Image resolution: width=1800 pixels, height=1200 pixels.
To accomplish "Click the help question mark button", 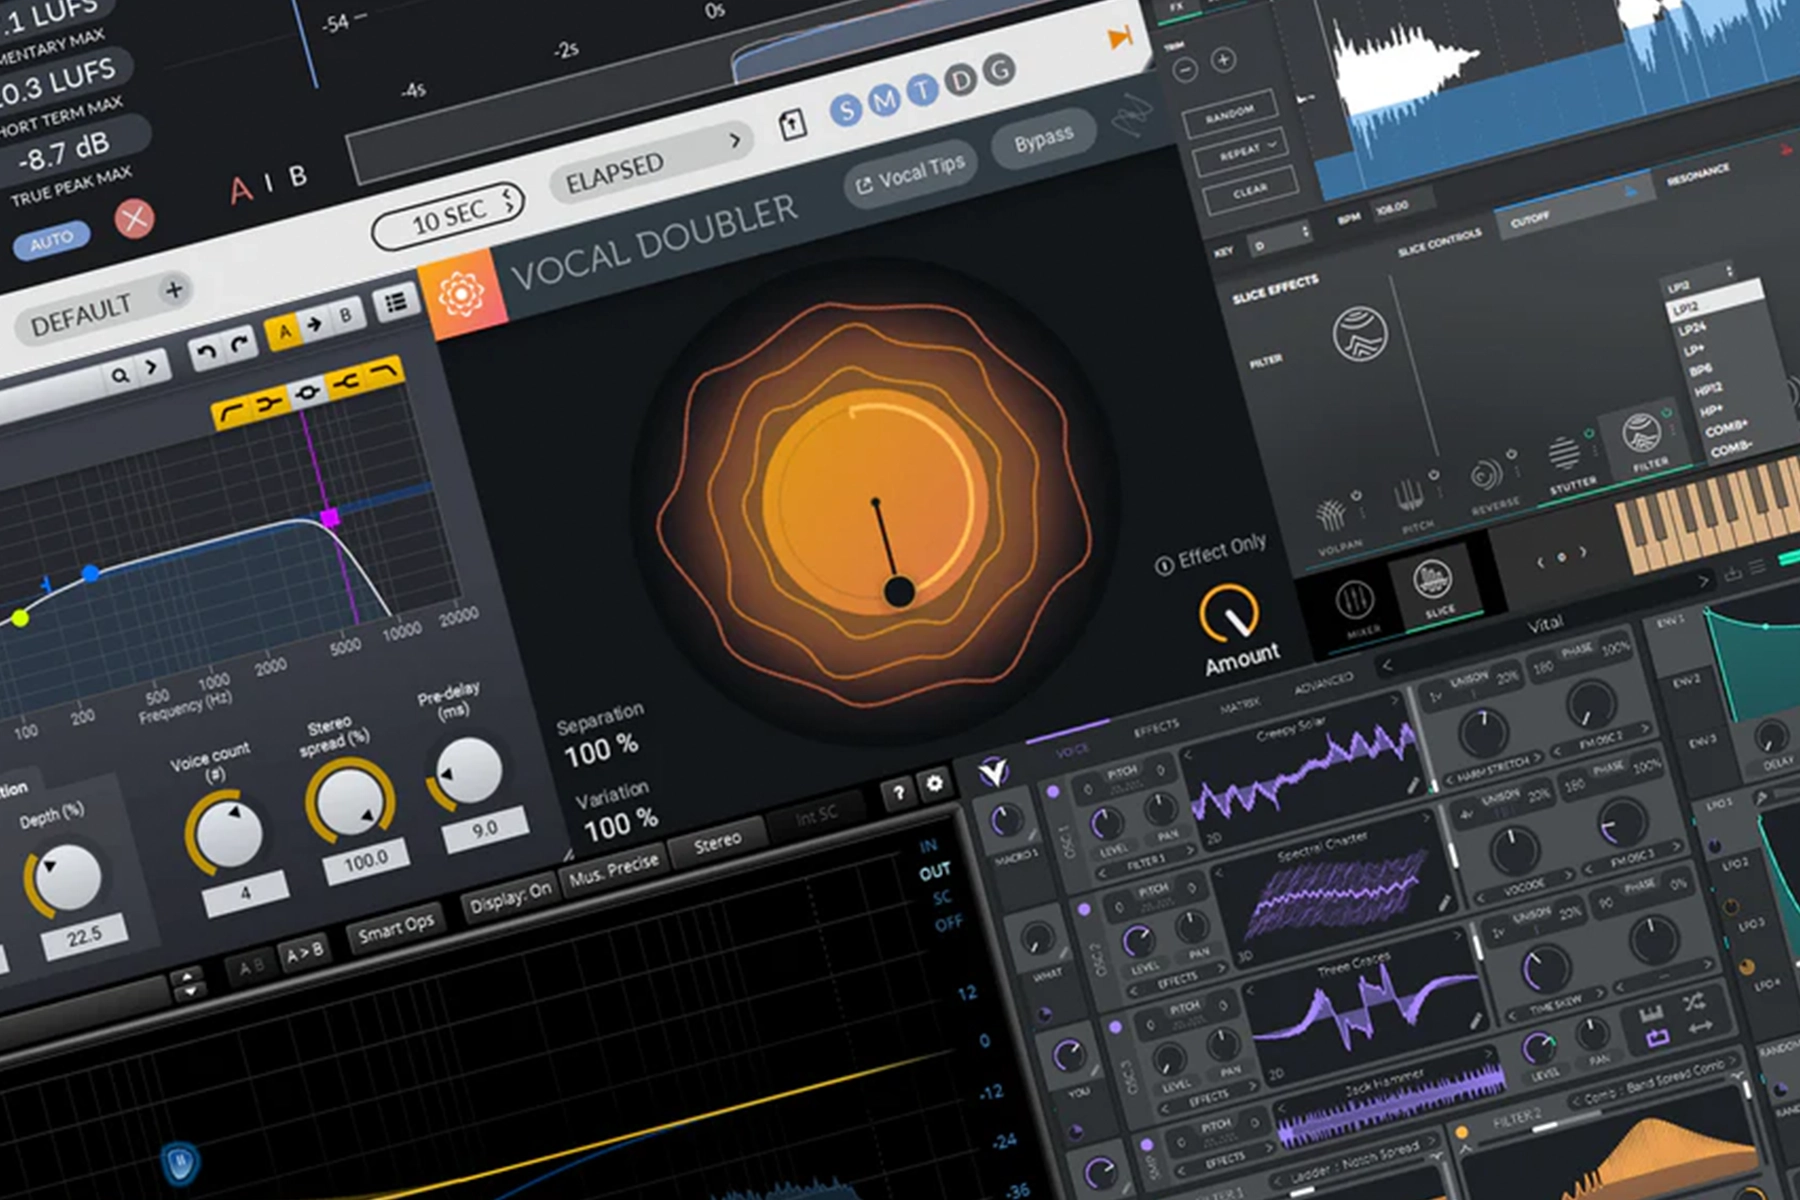I will pos(898,793).
